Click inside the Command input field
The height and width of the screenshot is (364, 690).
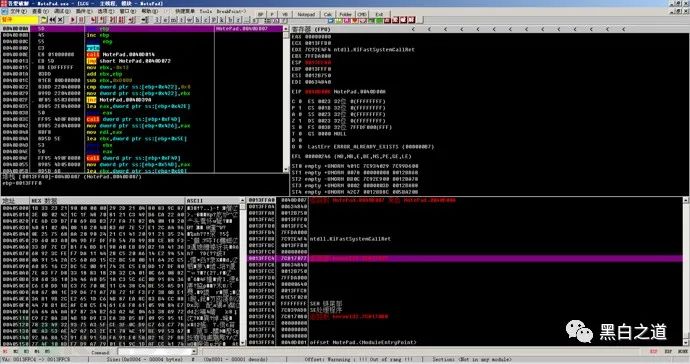coord(154,352)
